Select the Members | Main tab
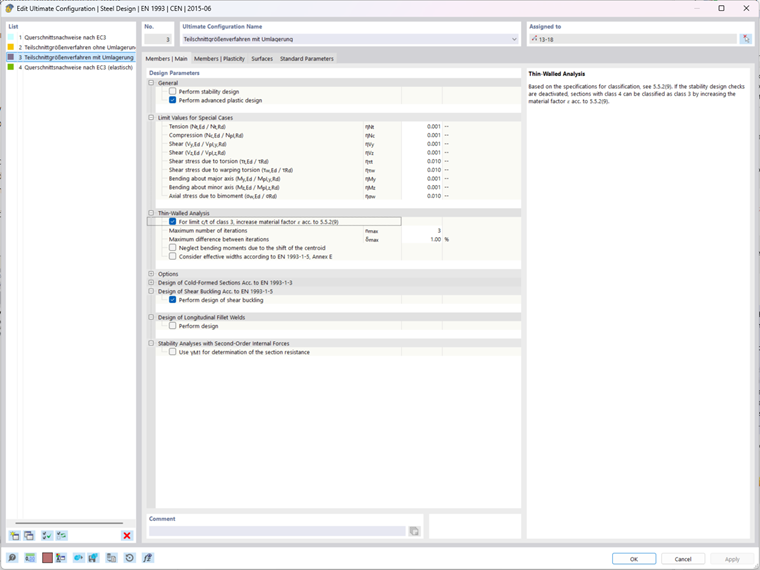760x570 pixels. tap(166, 59)
